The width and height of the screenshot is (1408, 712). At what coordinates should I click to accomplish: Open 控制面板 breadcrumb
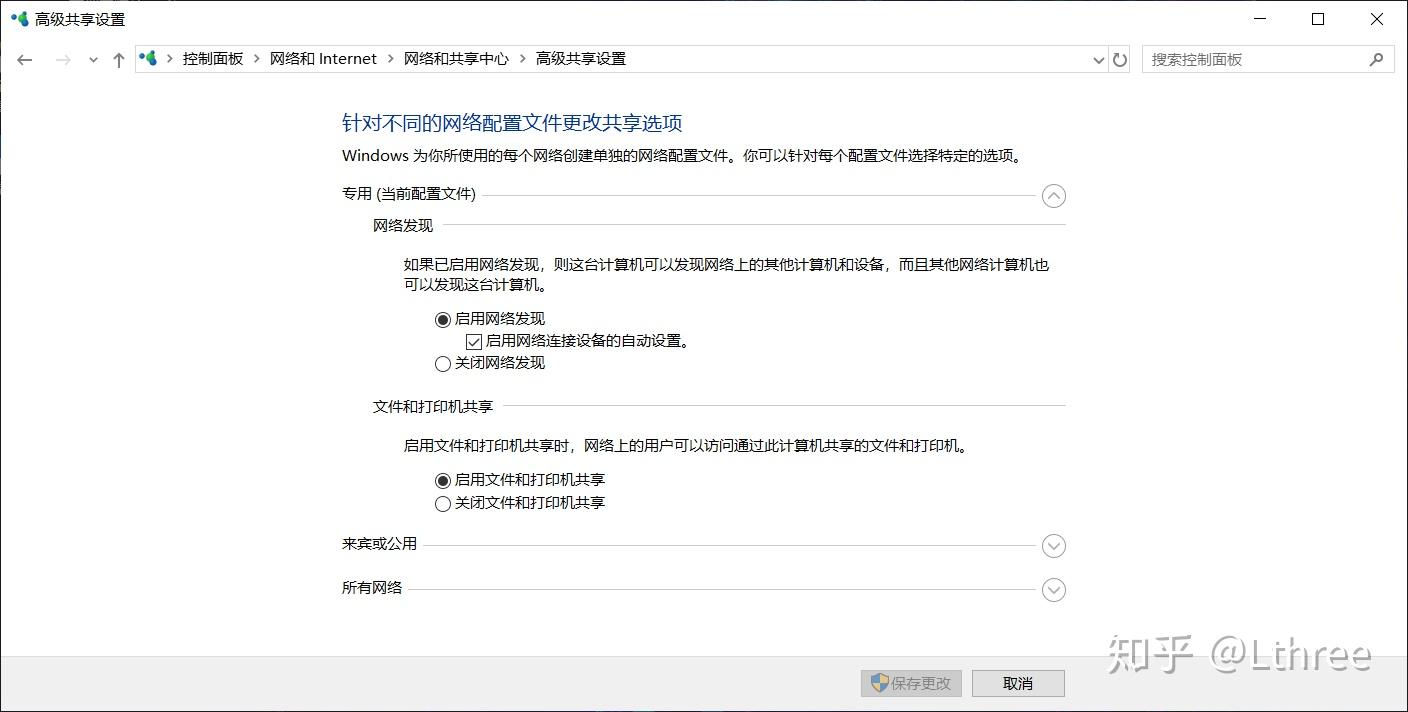(213, 59)
